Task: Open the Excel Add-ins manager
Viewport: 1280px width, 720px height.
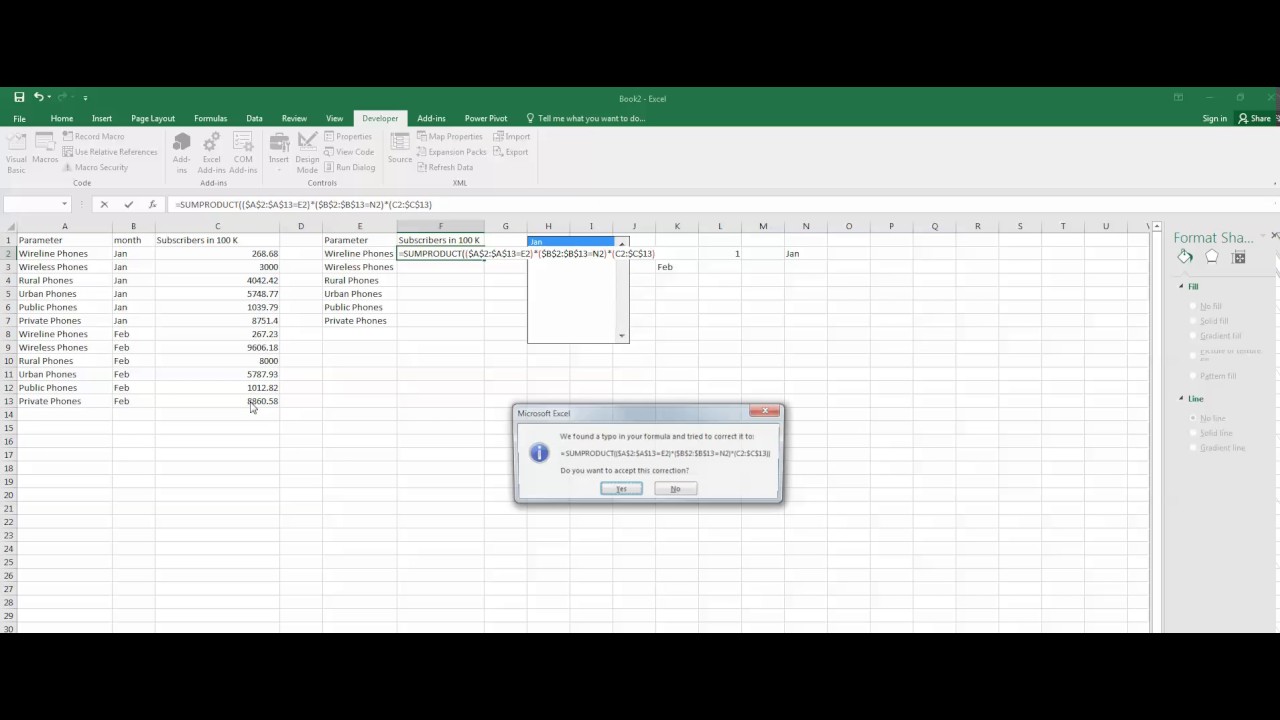Action: (212, 152)
